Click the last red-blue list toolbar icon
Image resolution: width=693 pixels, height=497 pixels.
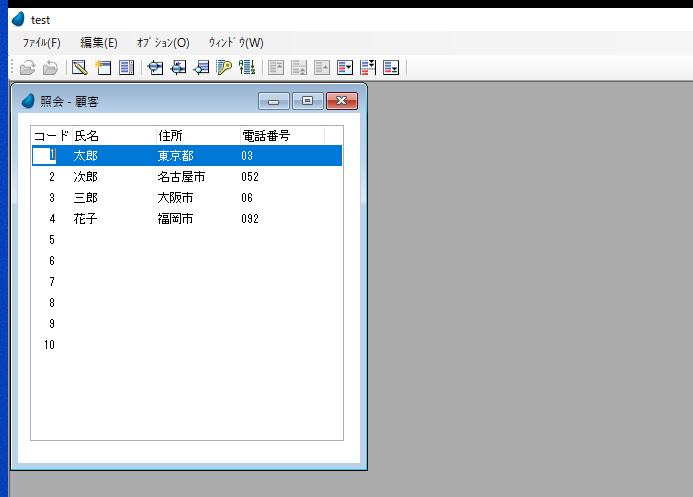[x=391, y=68]
